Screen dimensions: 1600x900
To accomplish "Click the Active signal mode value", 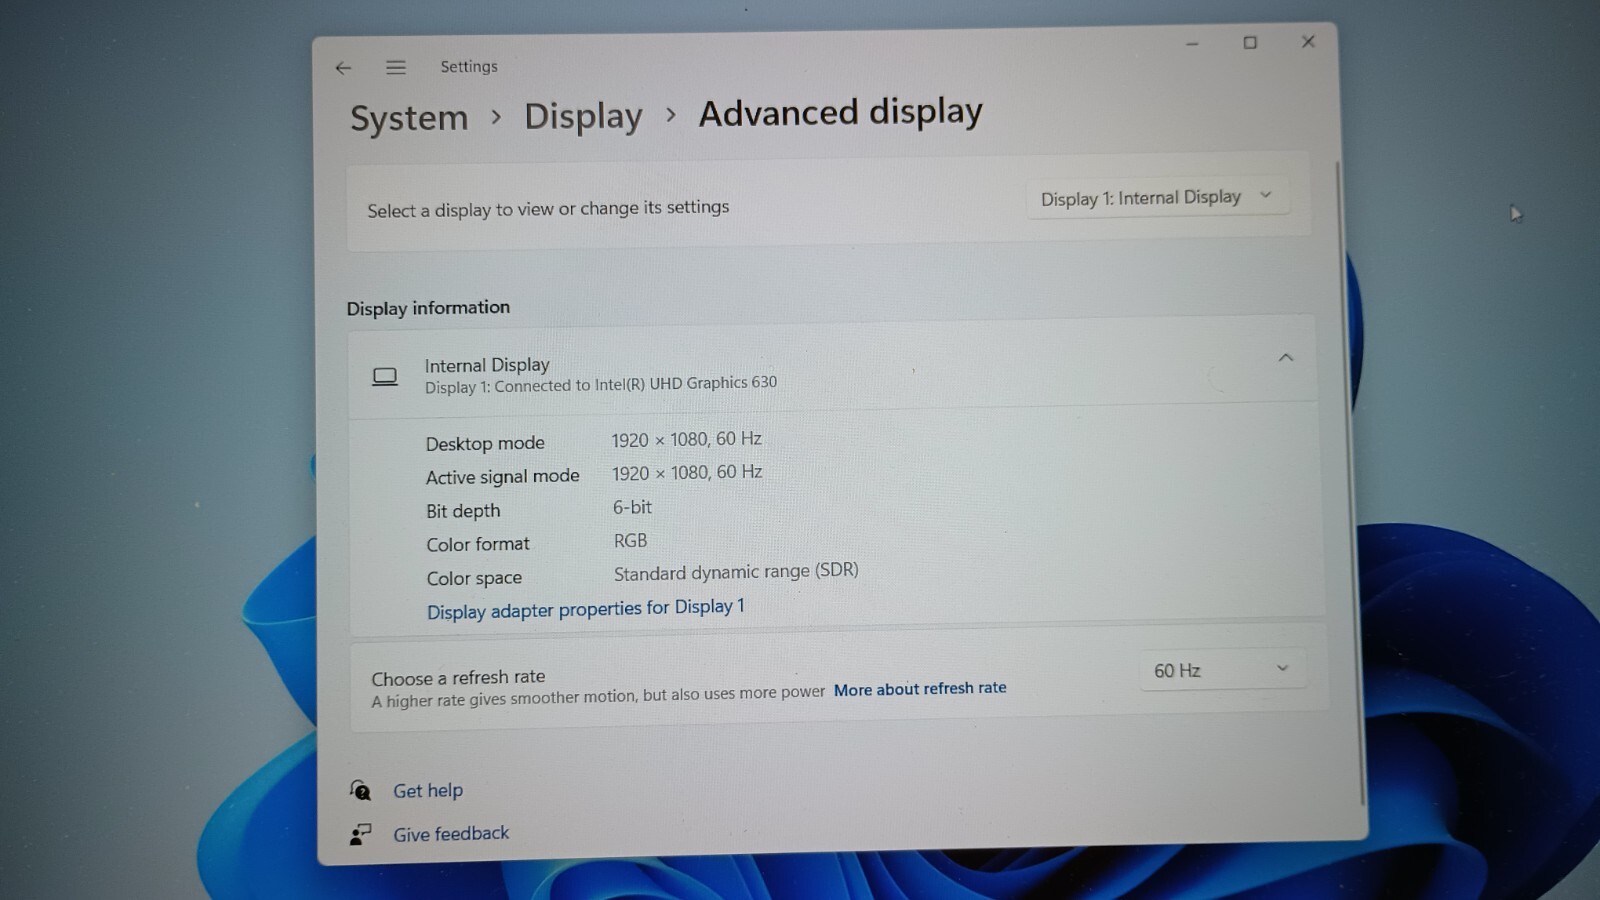I will 687,473.
